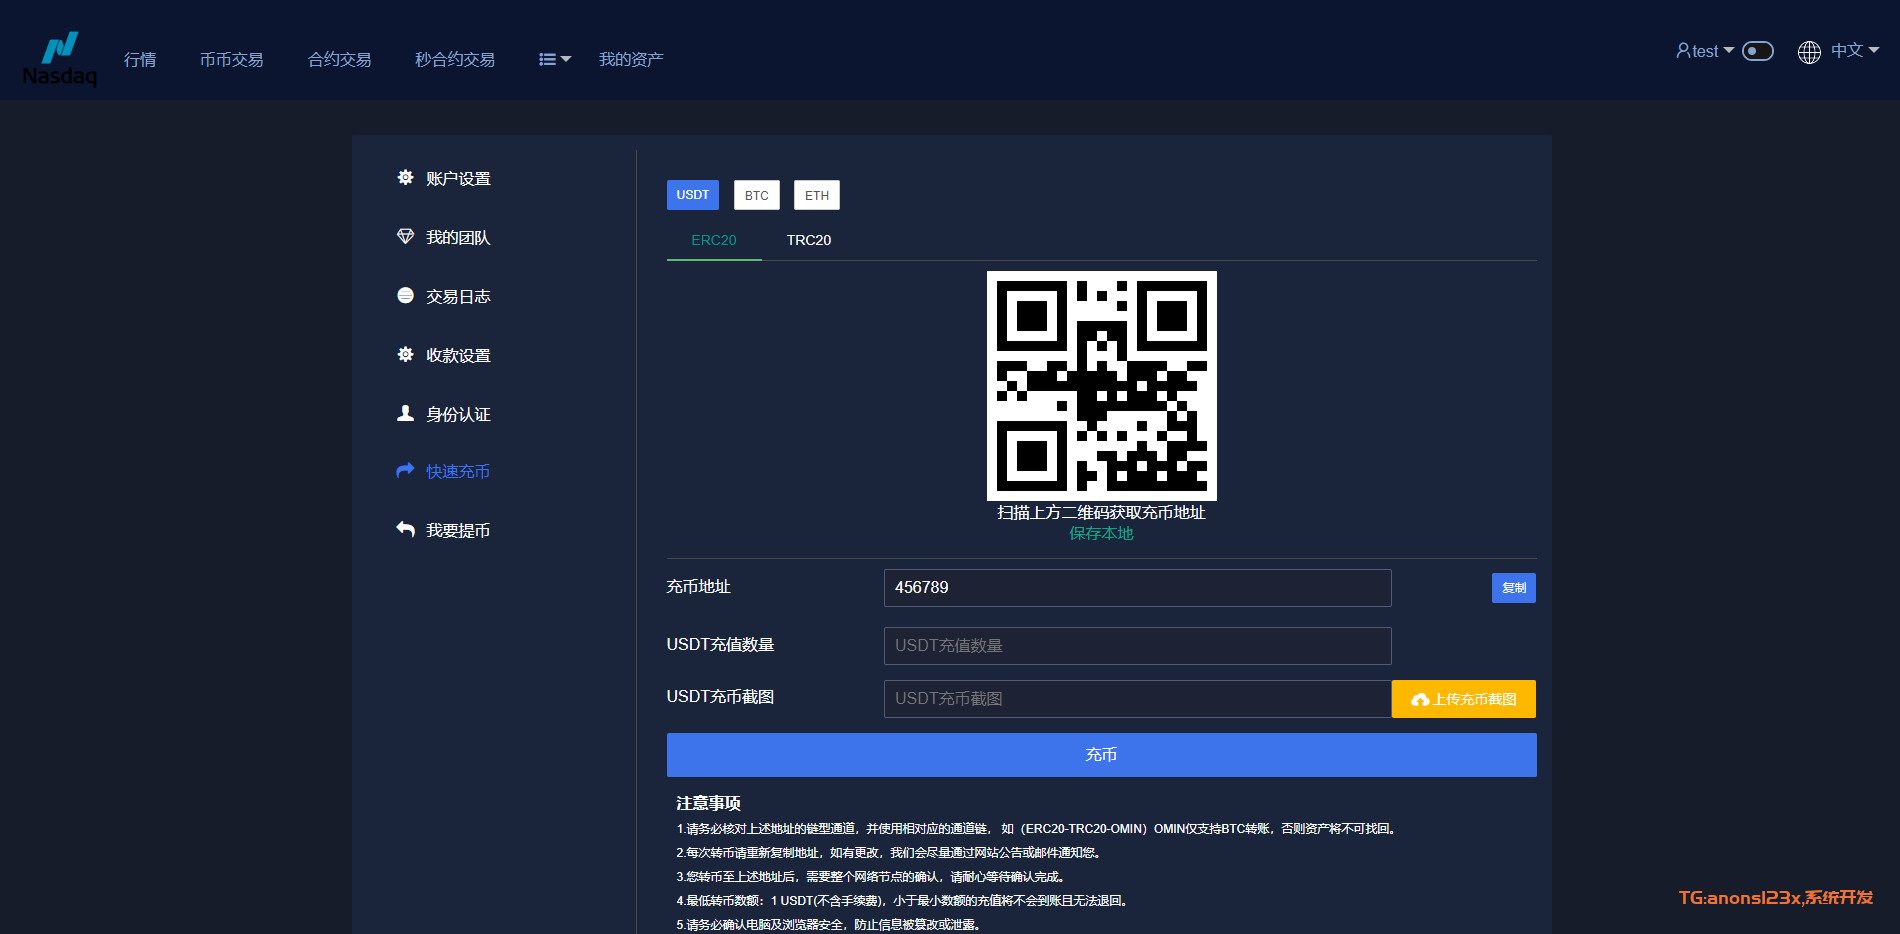The image size is (1900, 934).
Task: Click the globe language icon
Action: pyautogui.click(x=1809, y=52)
